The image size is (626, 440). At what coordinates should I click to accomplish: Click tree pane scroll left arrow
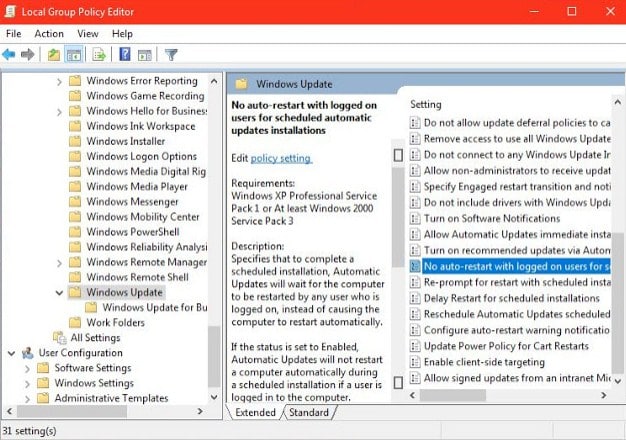[x=10, y=411]
